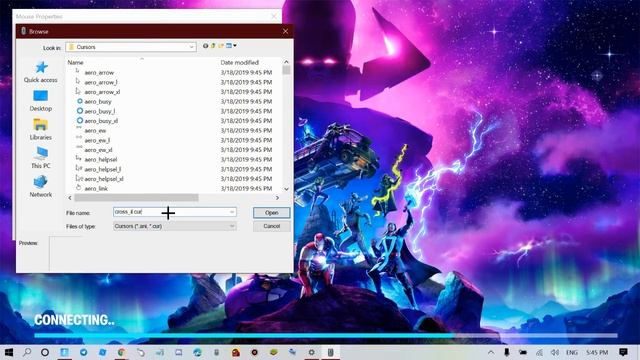Screen dimensions: 640x360
Task: Select the aero_ew_l cursor file
Action: click(x=97, y=140)
